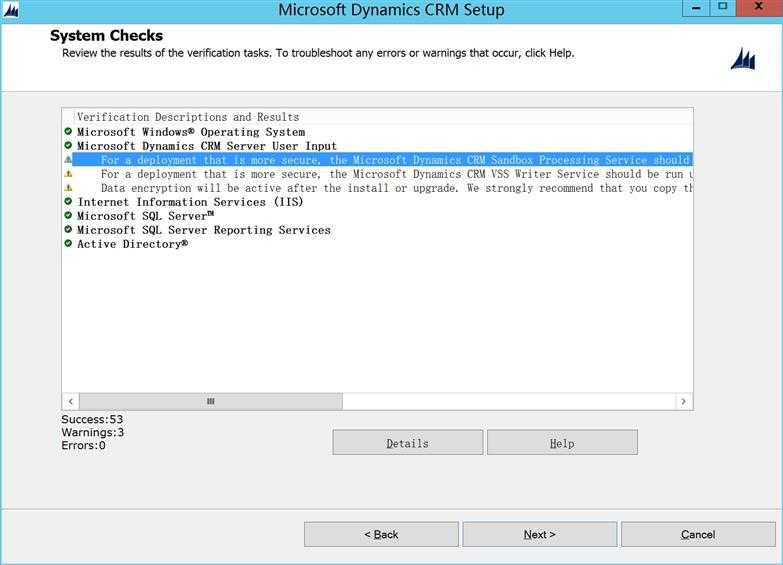Minimize the setup window

pos(696,7)
